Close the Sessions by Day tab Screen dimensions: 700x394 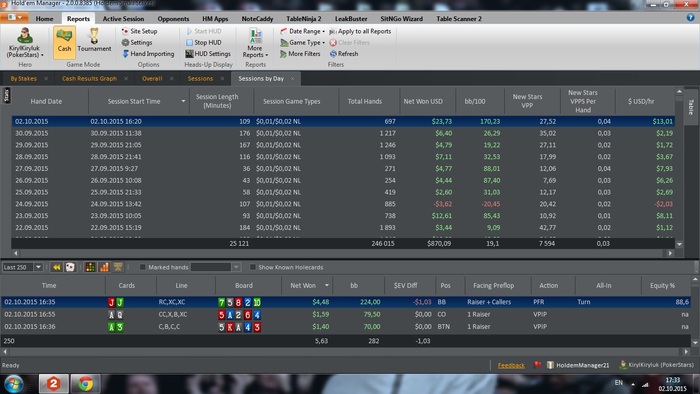[x=292, y=79]
